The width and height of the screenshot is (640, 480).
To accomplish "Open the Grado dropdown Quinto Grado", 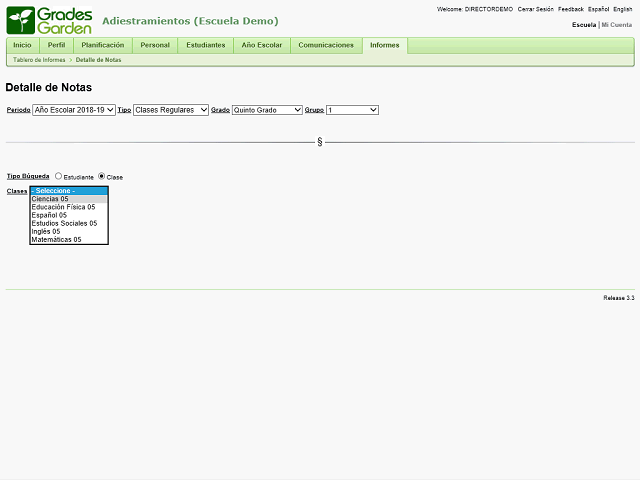I will (x=267, y=110).
